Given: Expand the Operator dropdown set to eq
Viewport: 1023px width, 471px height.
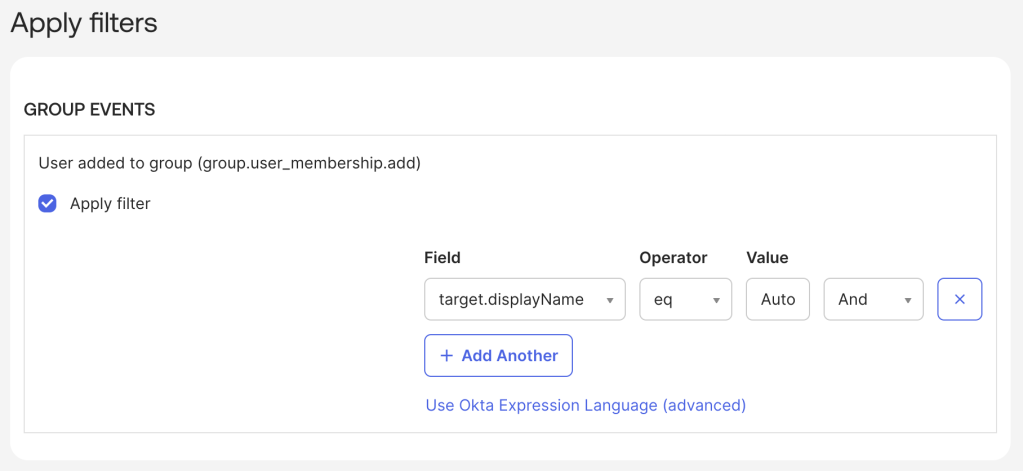Looking at the screenshot, I should coord(685,299).
